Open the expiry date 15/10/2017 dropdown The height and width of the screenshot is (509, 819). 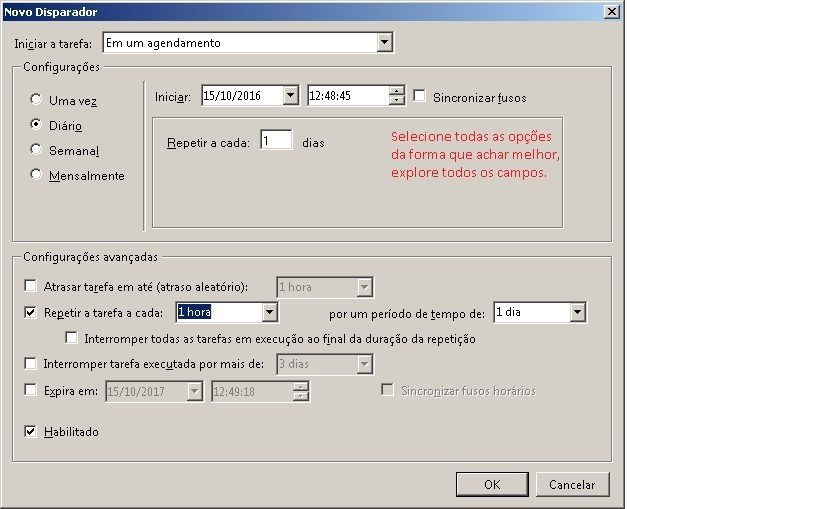pyautogui.click(x=194, y=391)
